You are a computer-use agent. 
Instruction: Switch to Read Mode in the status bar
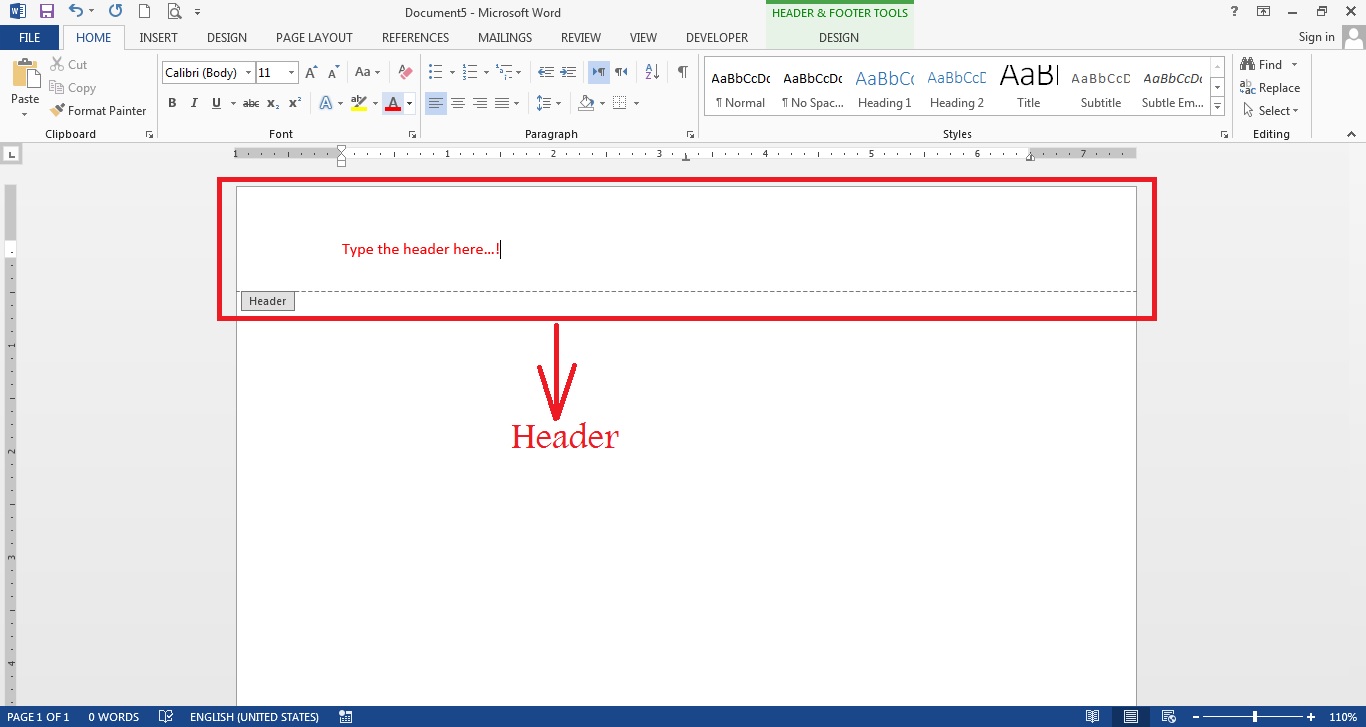pyautogui.click(x=1093, y=716)
